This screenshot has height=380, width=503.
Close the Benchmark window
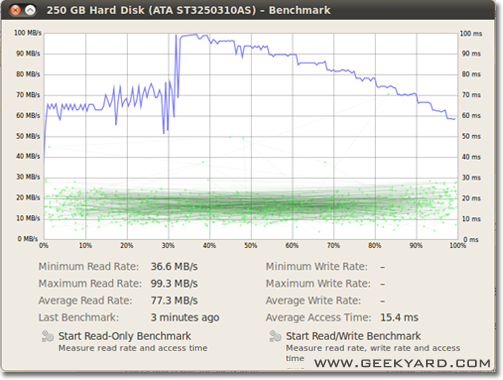point(15,10)
